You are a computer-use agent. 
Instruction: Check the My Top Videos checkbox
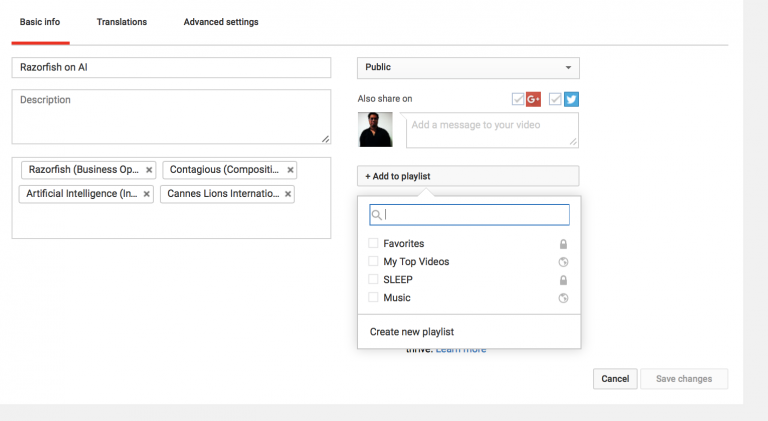pos(373,261)
